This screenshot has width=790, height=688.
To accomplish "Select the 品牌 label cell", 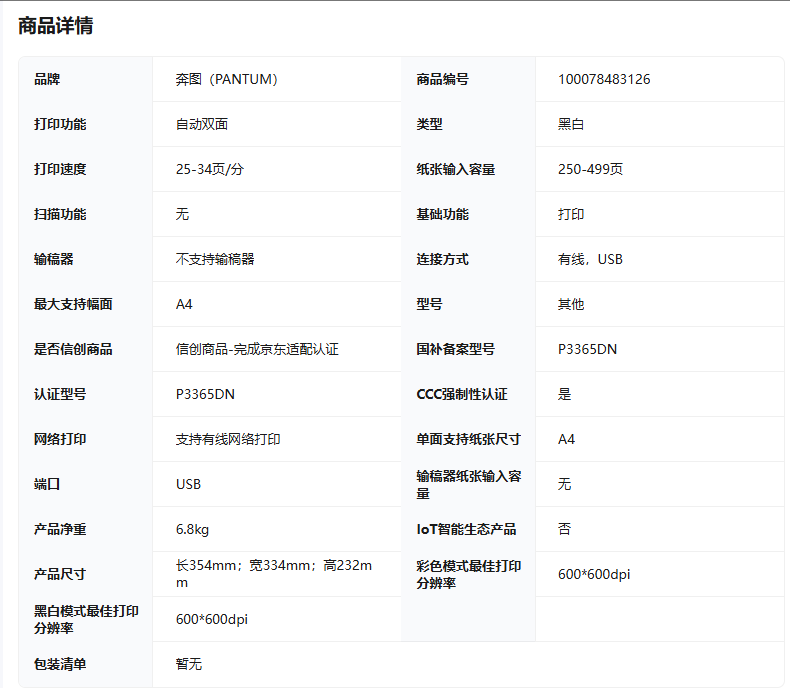I will [x=47, y=79].
